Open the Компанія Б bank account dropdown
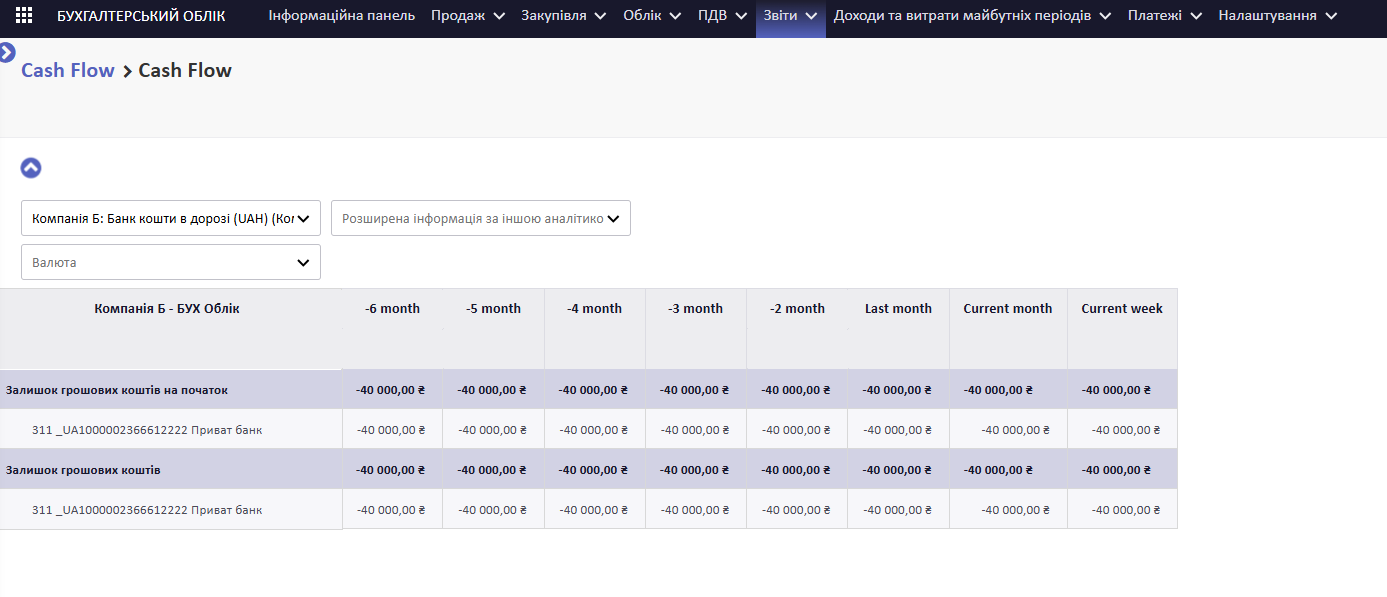The height and width of the screenshot is (597, 1387). pyautogui.click(x=171, y=218)
